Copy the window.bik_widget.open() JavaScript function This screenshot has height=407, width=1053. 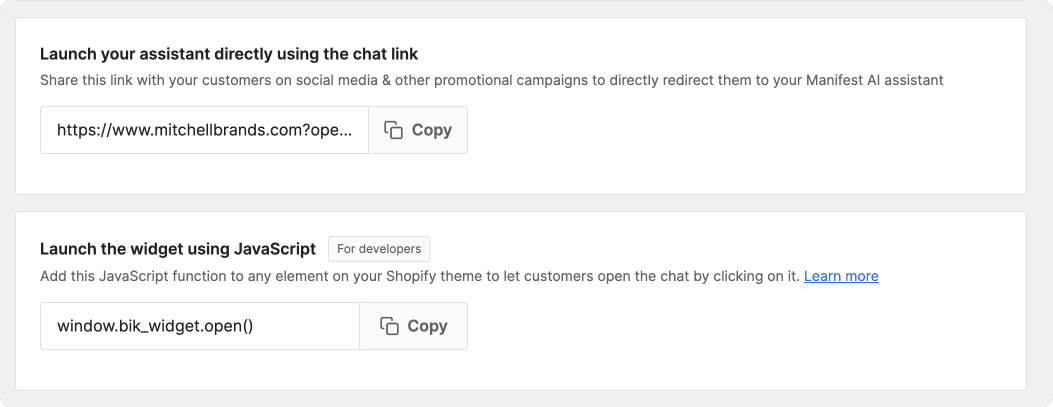[x=414, y=326]
